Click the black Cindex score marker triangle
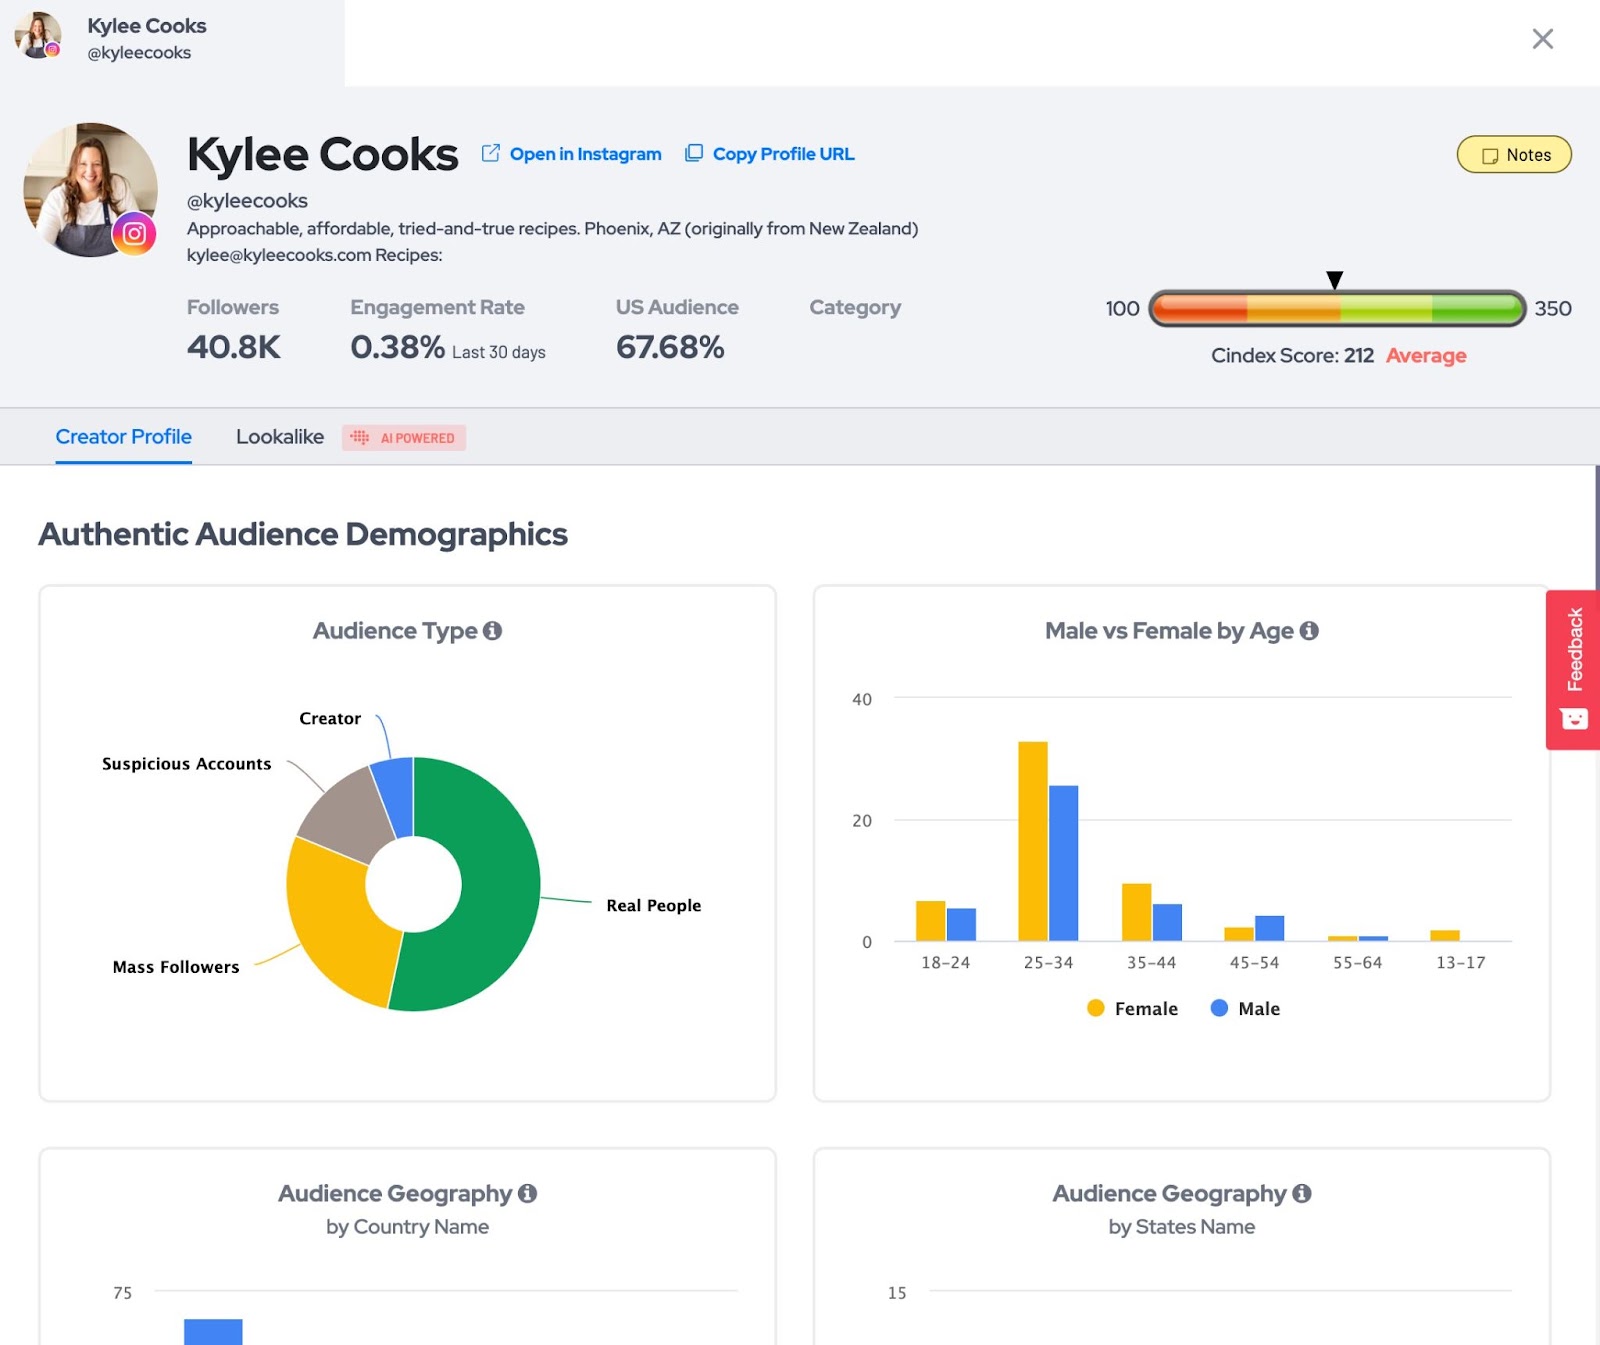Image resolution: width=1600 pixels, height=1345 pixels. (x=1334, y=280)
